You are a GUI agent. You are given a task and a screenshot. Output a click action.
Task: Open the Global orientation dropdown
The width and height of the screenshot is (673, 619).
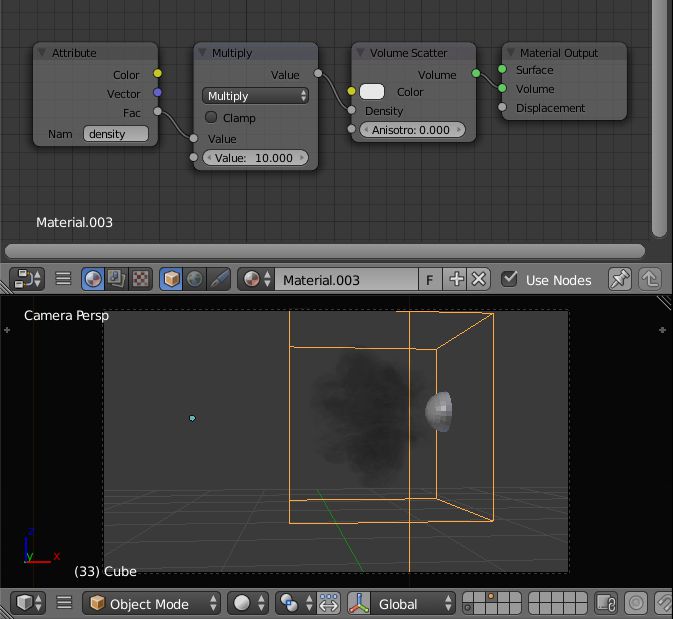(x=413, y=603)
